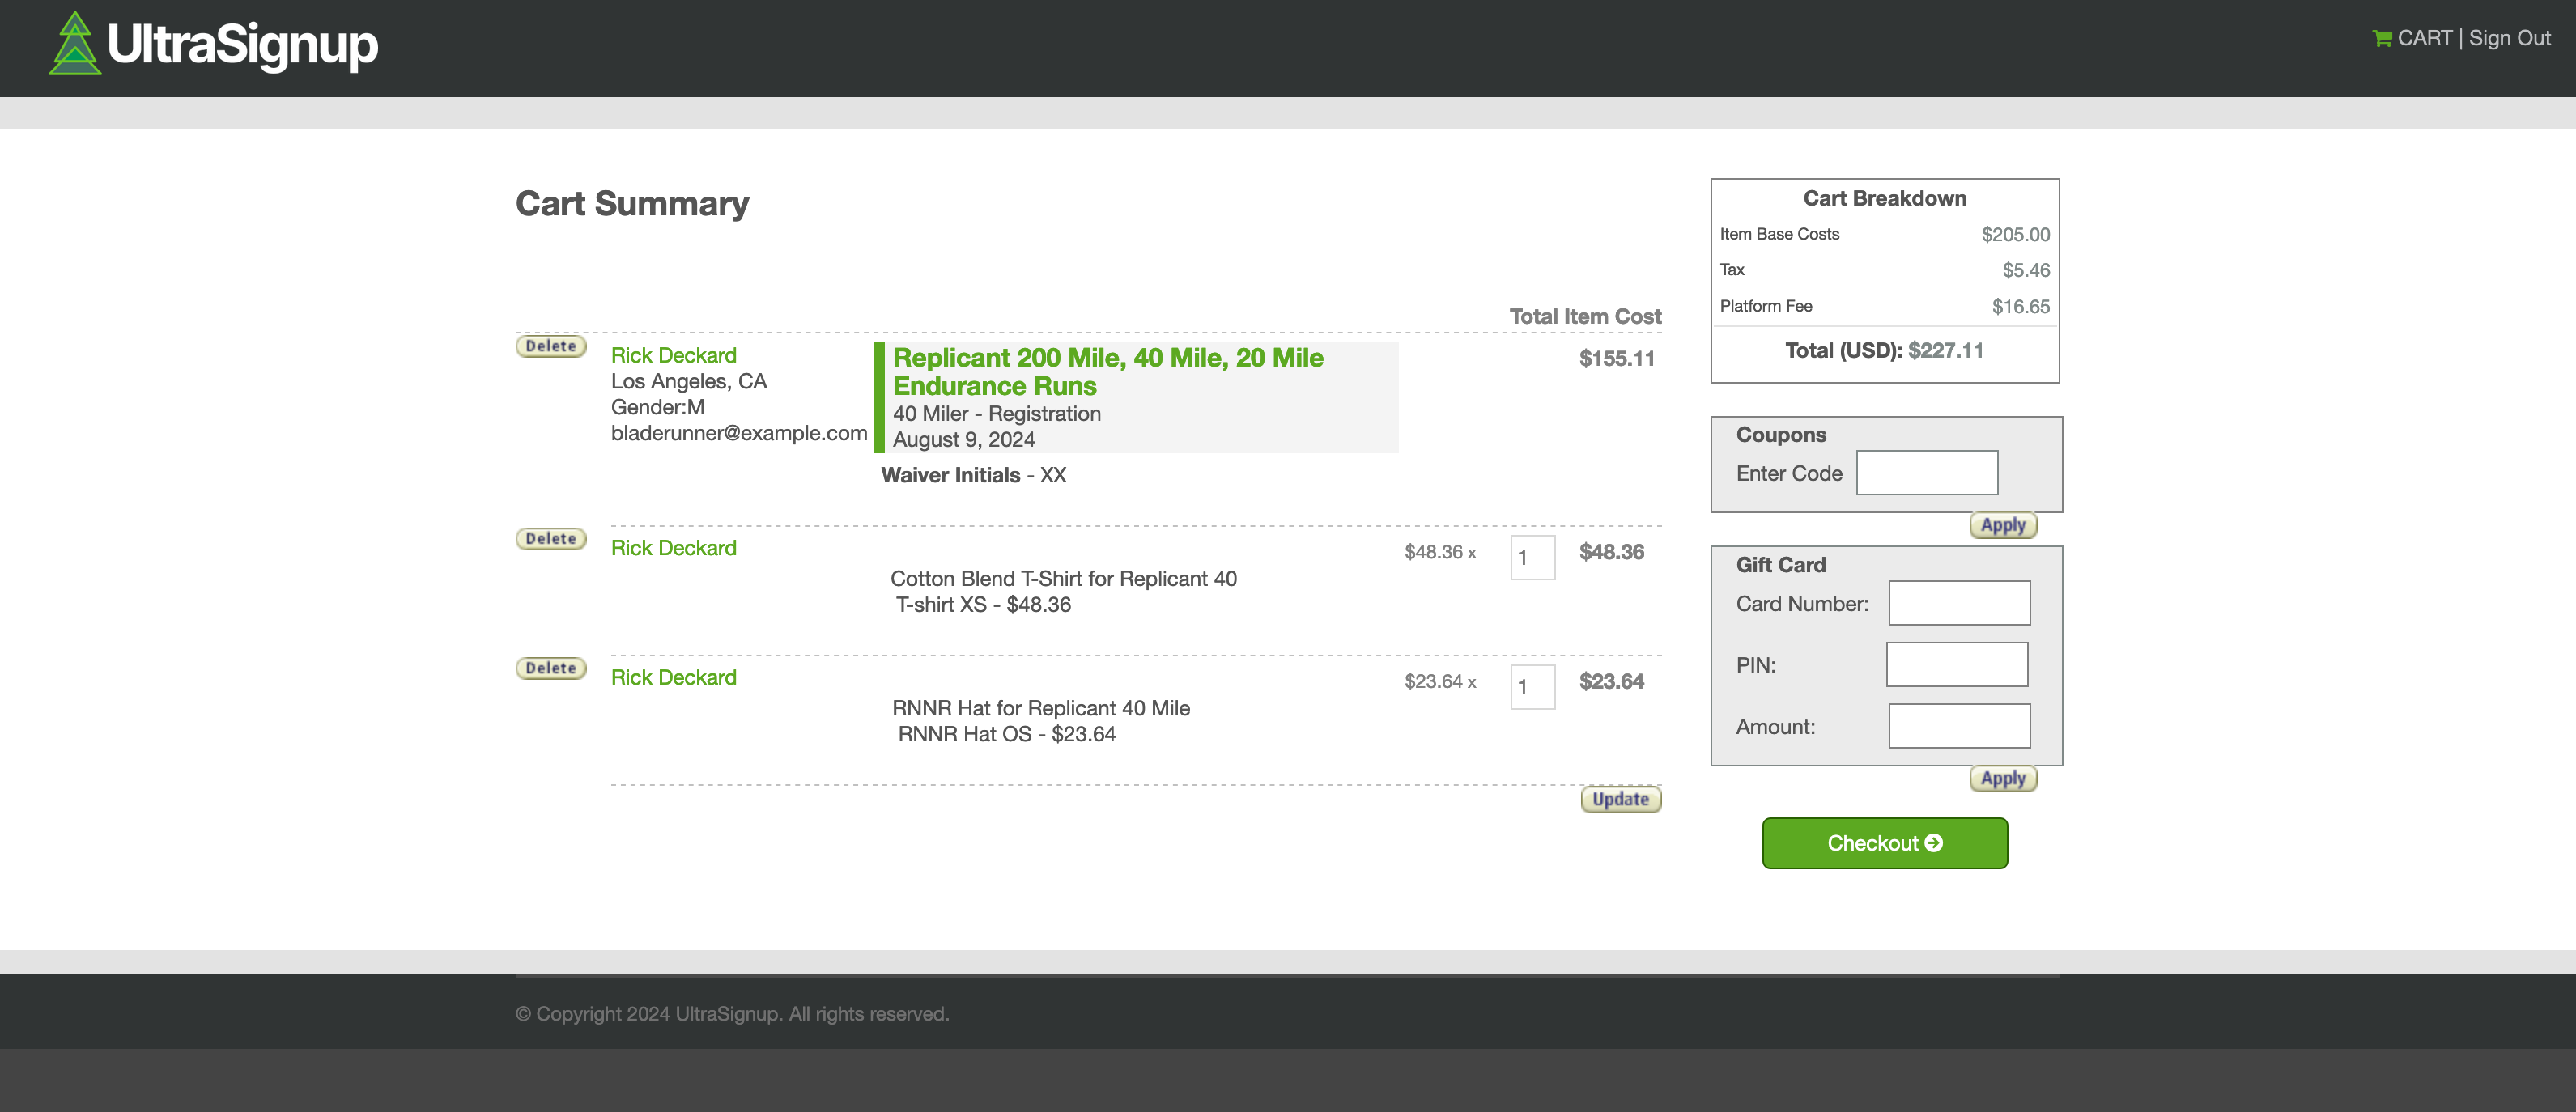Viewport: 2576px width, 1112px height.
Task: Focus the coupon Enter Code field
Action: point(1926,473)
